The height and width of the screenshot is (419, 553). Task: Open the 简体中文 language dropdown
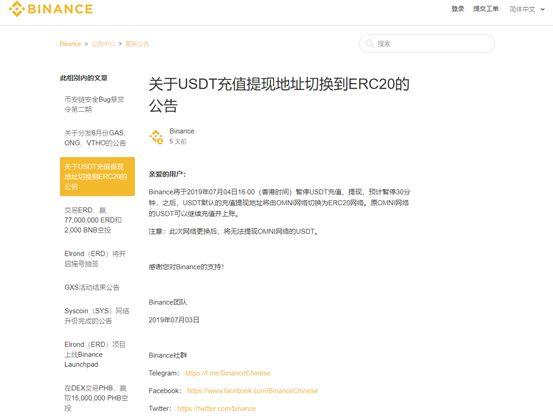(x=527, y=9)
